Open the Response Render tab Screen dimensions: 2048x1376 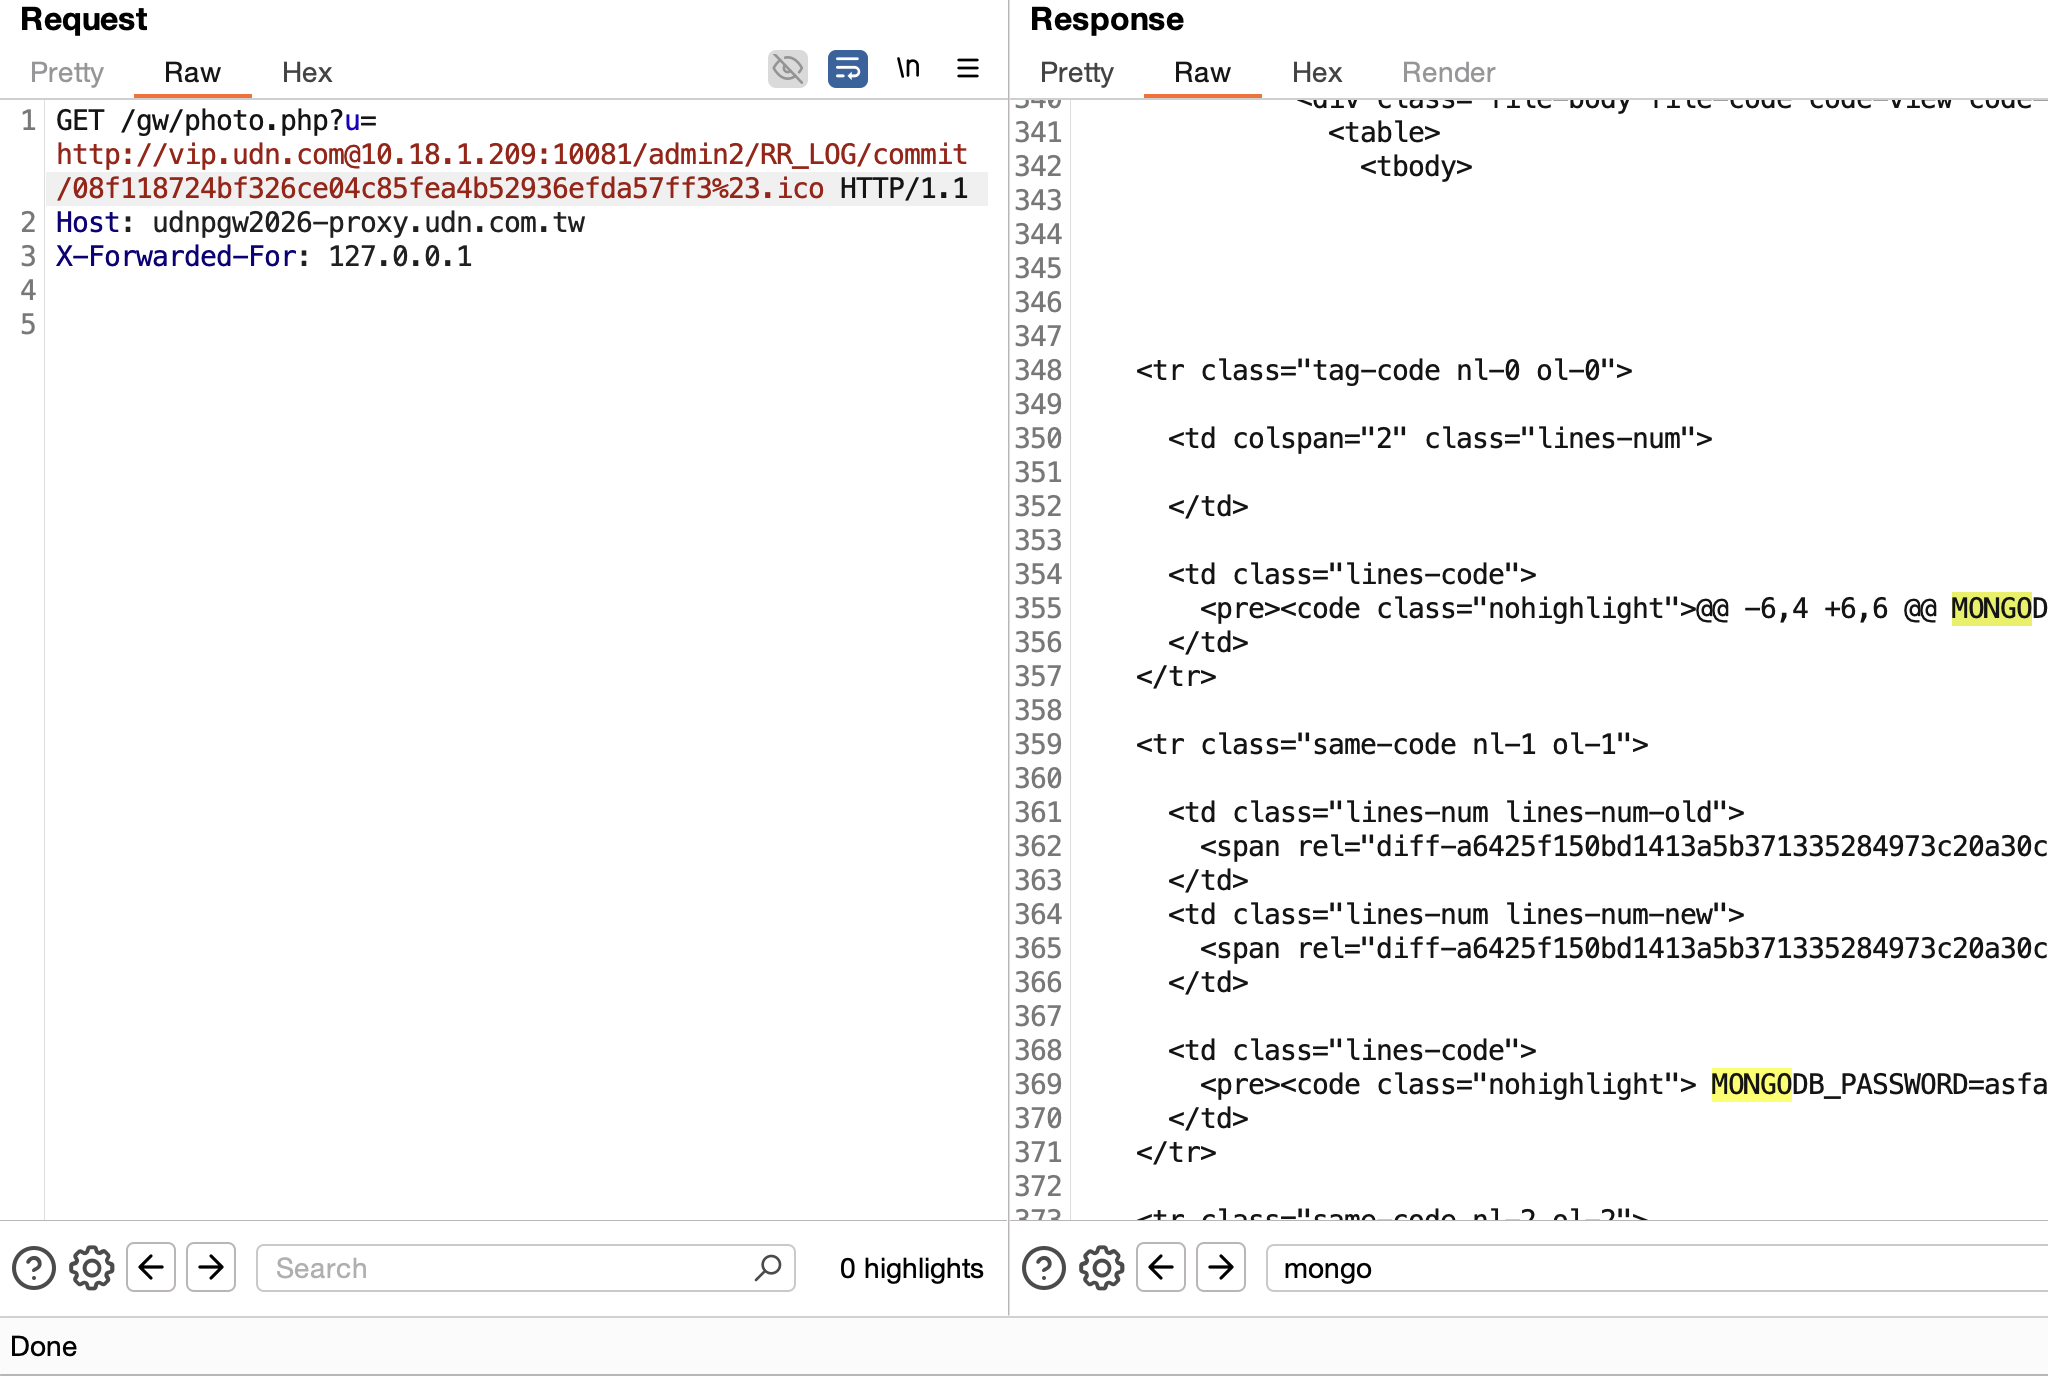pos(1448,72)
